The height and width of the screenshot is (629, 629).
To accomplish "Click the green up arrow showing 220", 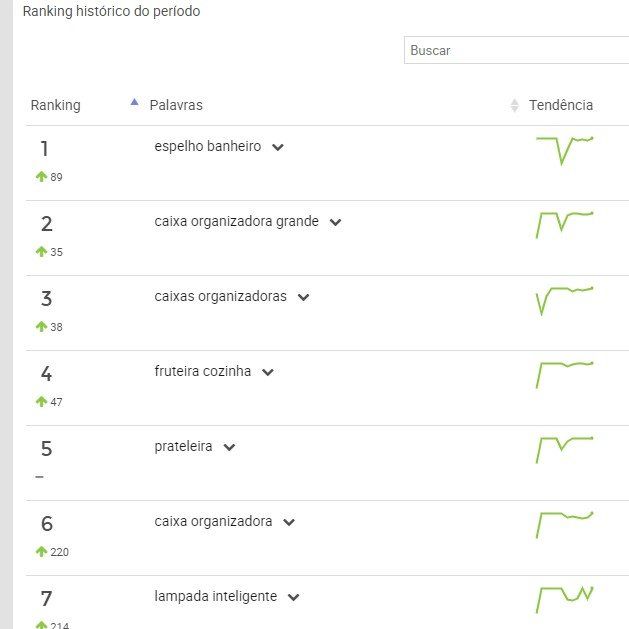I will coord(41,552).
